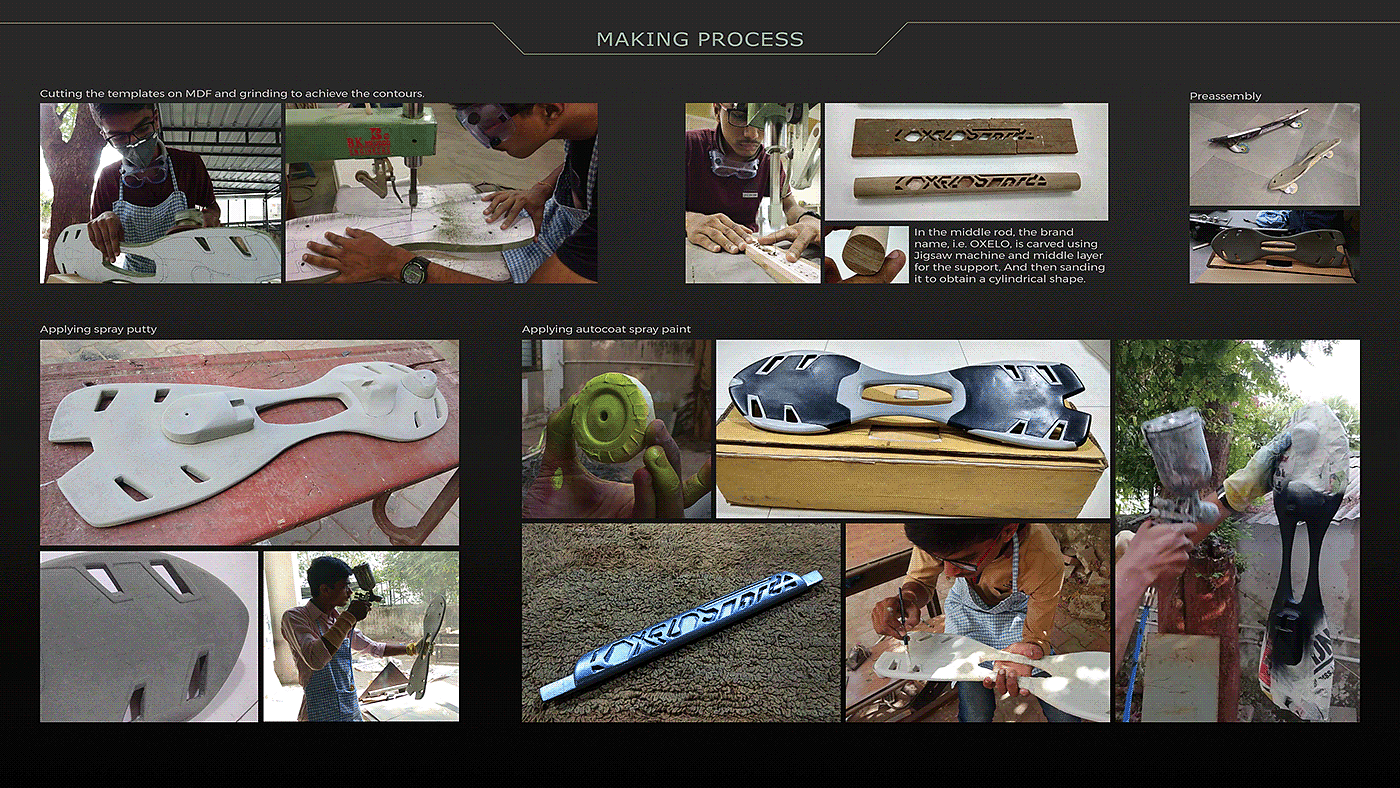
Task: View the carved OXELO wooden rod image
Action: tap(966, 162)
